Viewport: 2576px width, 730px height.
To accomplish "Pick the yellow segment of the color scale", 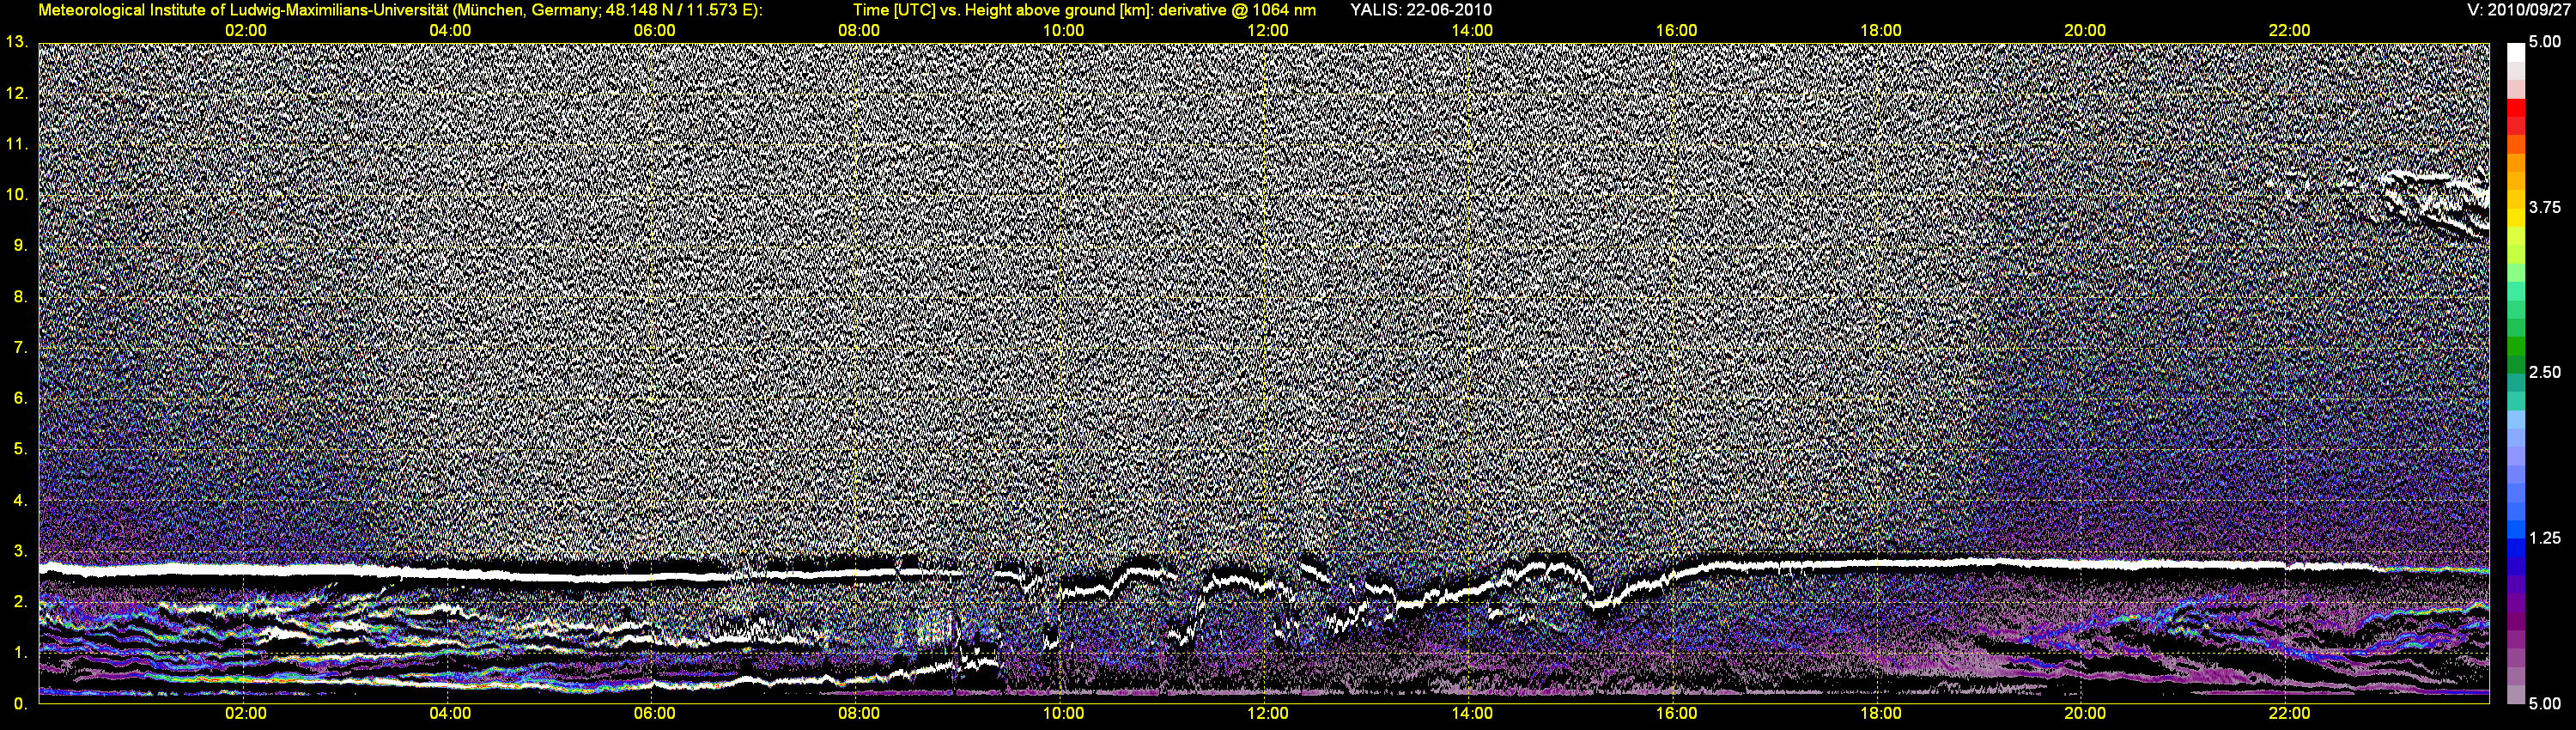I will [2515, 216].
